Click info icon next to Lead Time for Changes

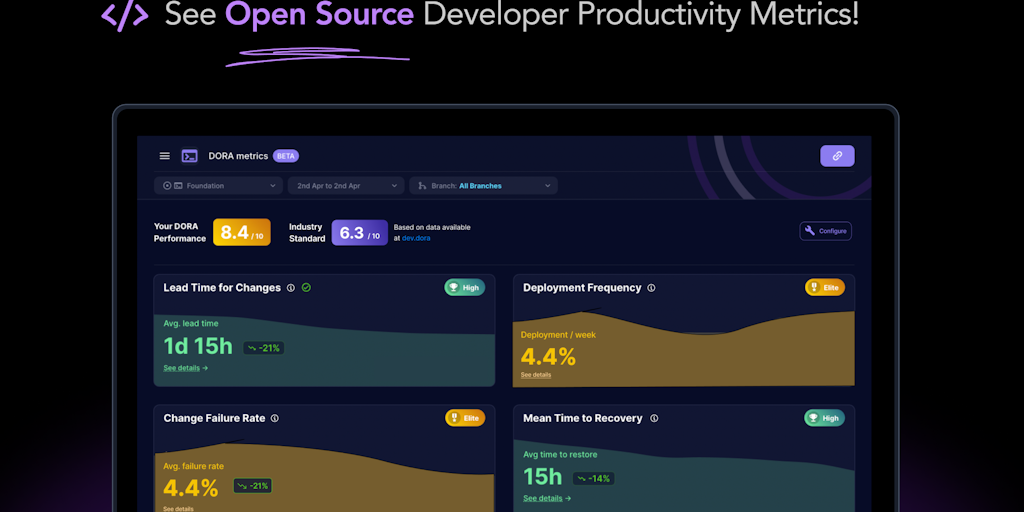point(291,288)
